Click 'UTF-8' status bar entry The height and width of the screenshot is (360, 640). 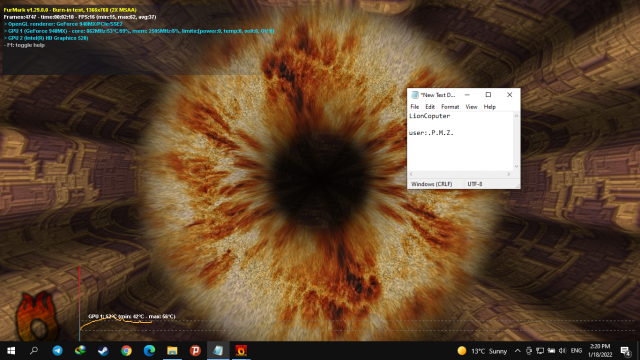475,184
